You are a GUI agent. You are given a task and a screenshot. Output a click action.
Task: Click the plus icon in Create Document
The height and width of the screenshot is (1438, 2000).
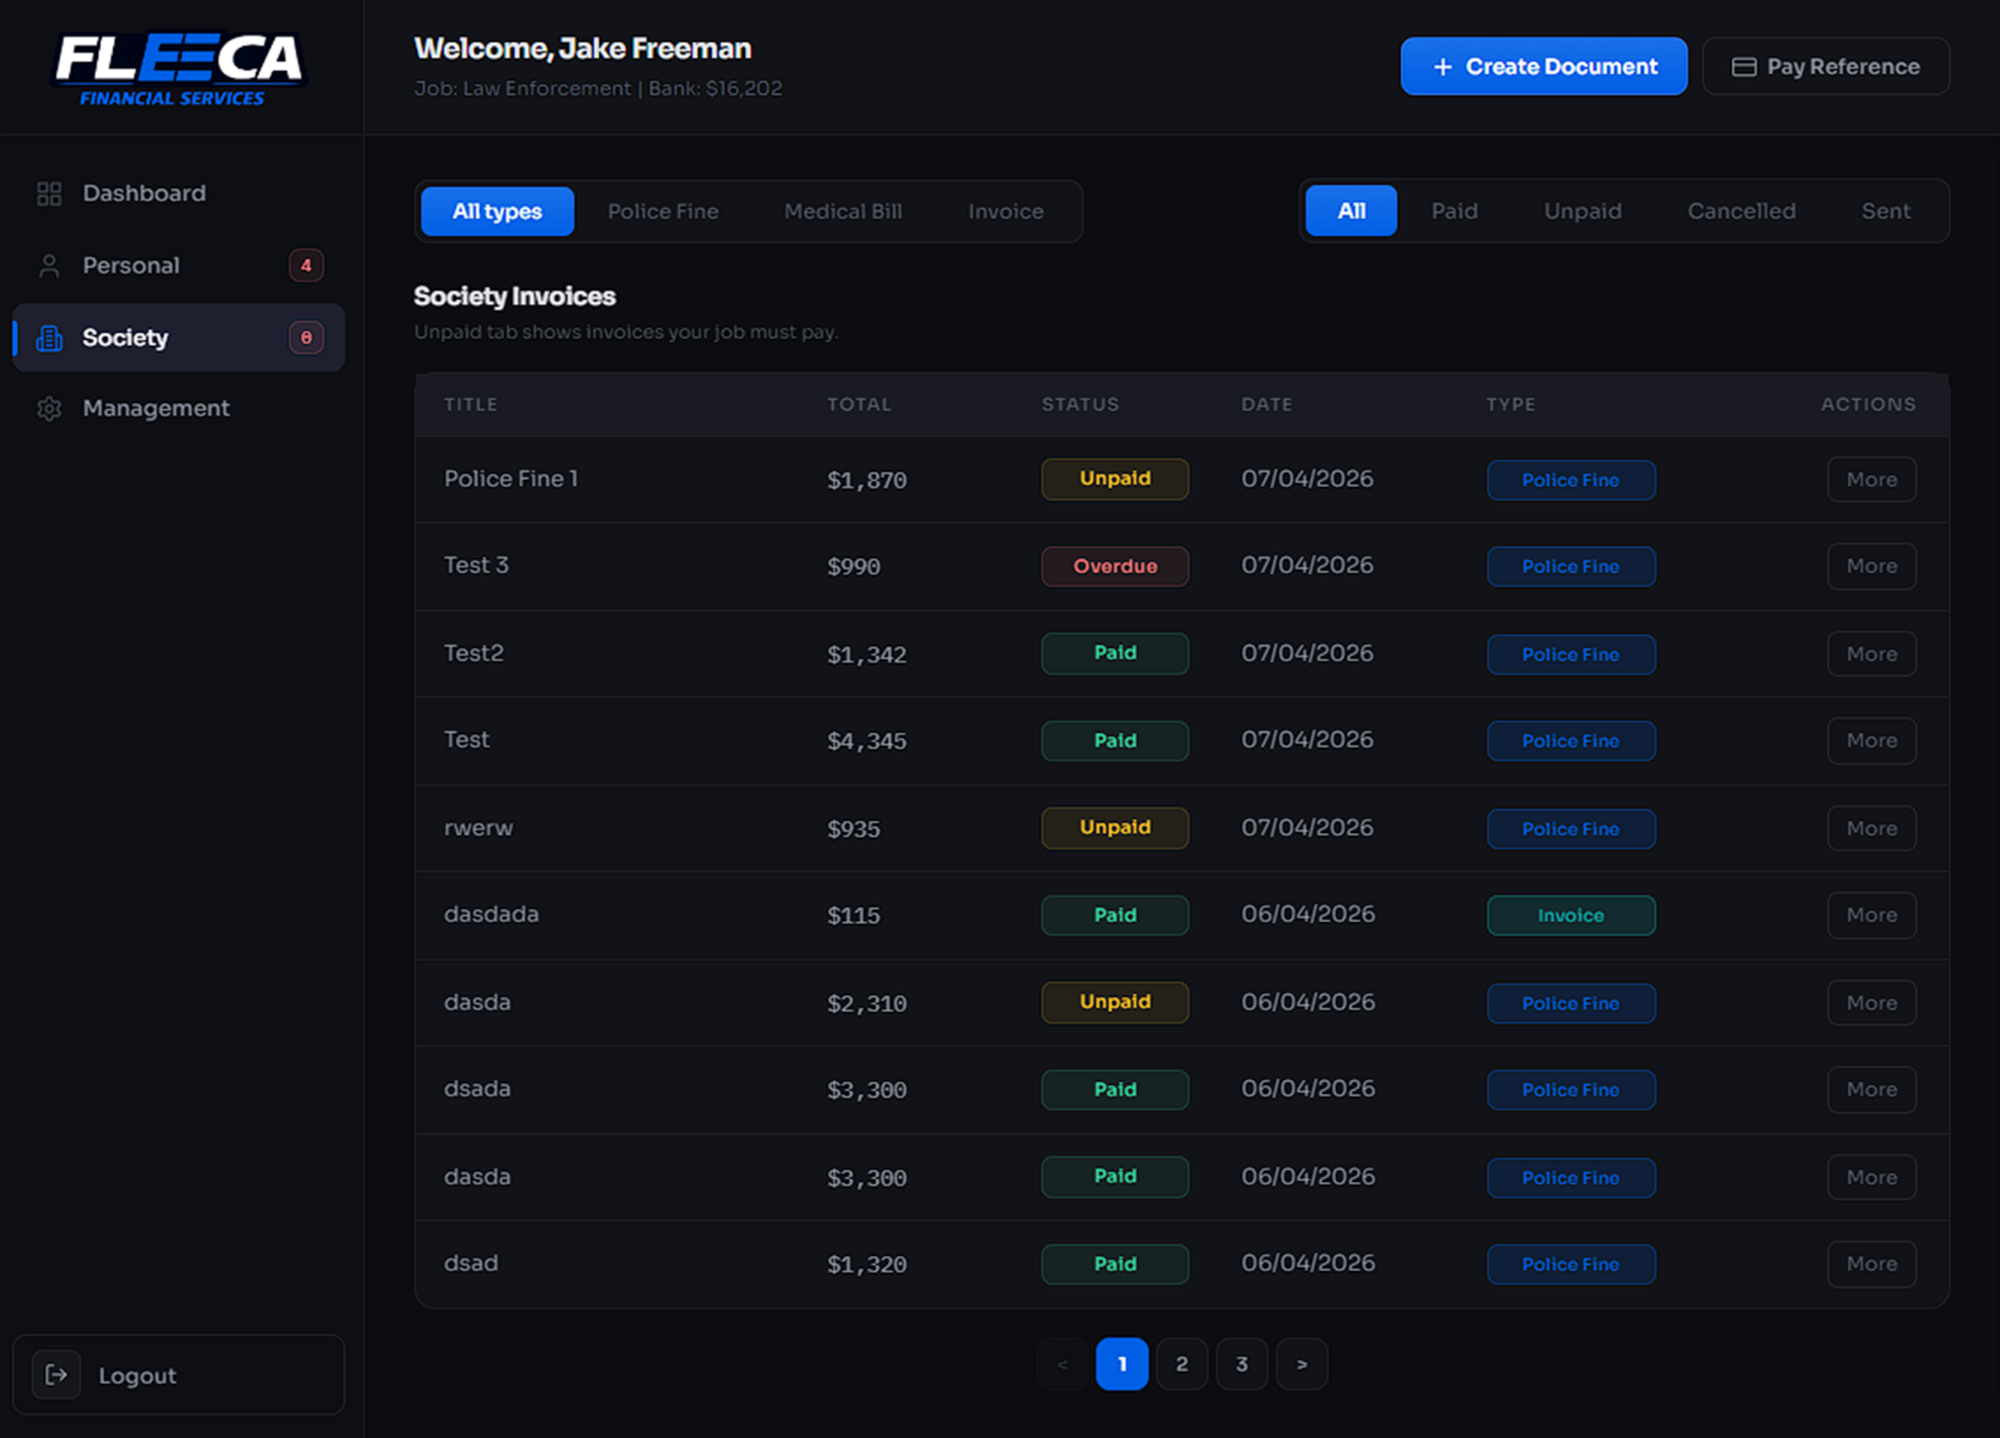(1442, 67)
